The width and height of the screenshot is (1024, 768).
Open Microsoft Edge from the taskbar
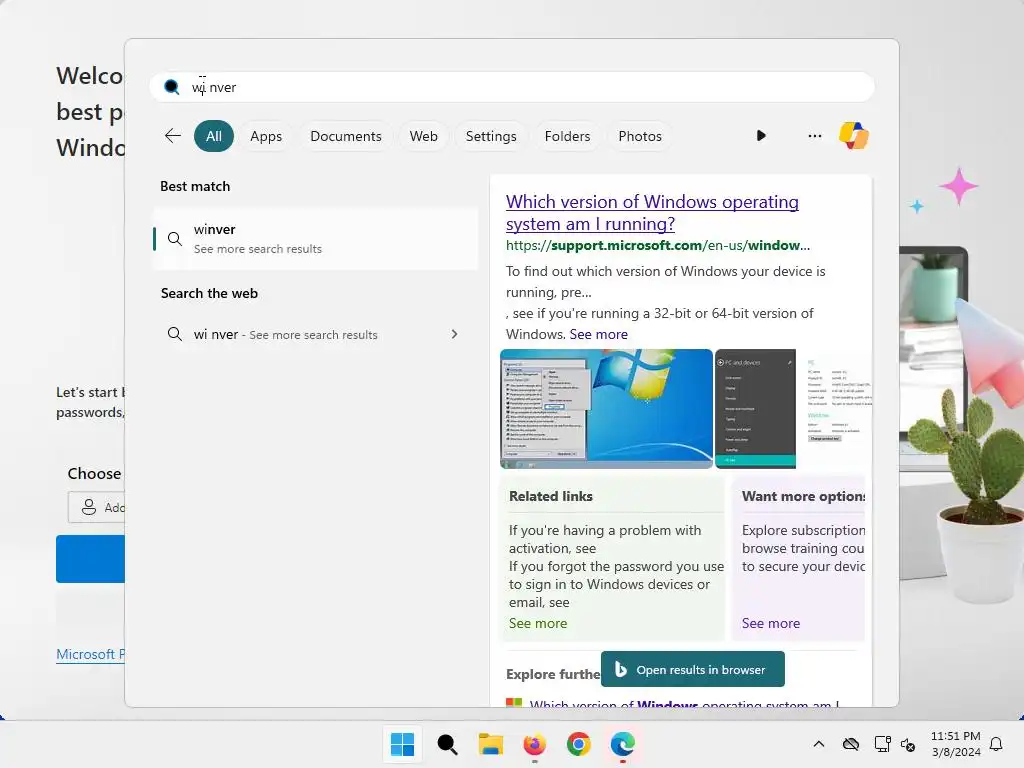[622, 744]
